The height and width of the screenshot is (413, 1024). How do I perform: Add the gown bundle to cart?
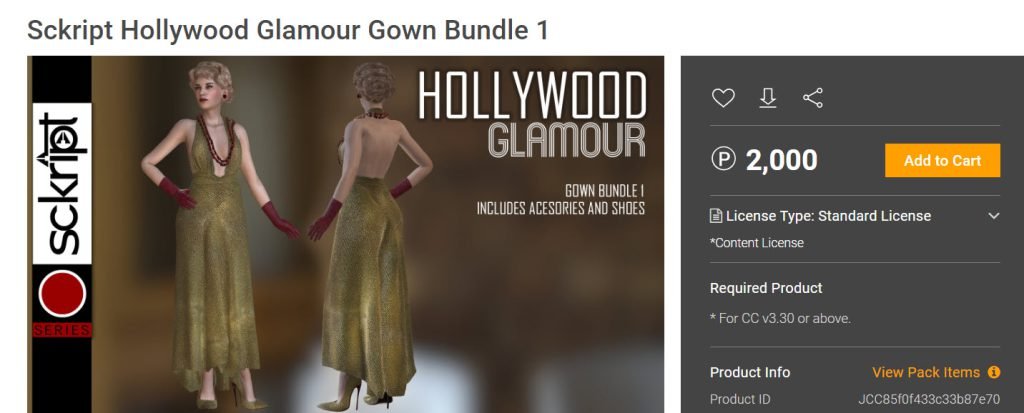942,160
